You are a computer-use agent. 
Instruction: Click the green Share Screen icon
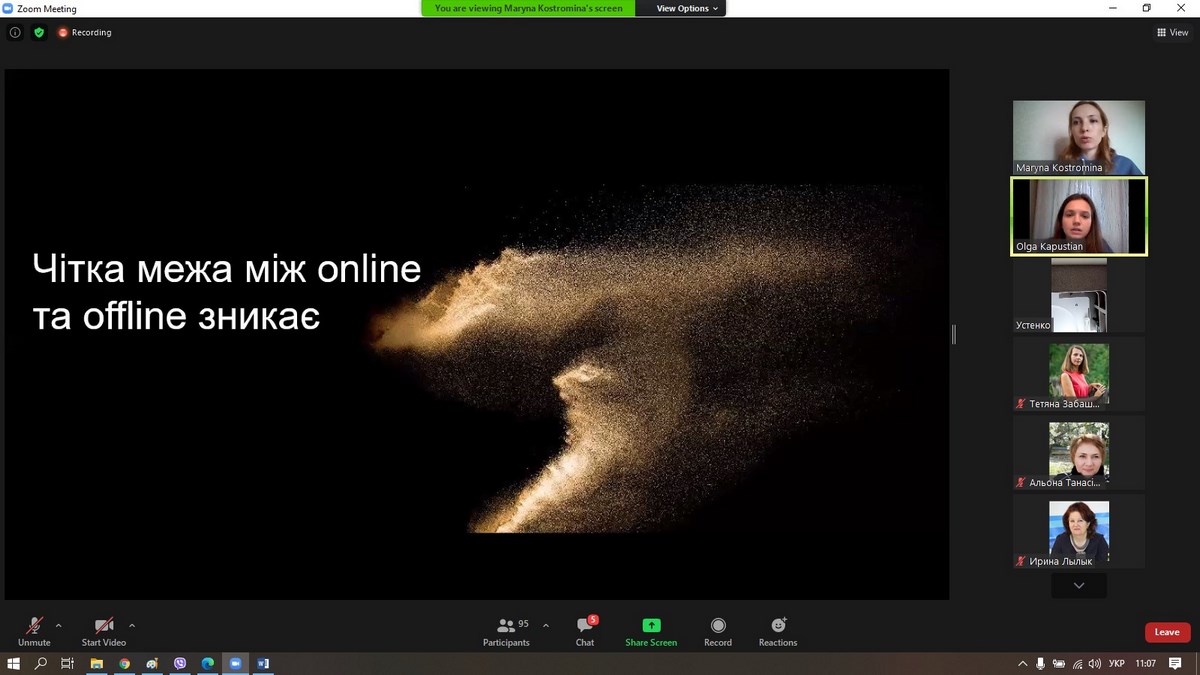click(x=651, y=626)
